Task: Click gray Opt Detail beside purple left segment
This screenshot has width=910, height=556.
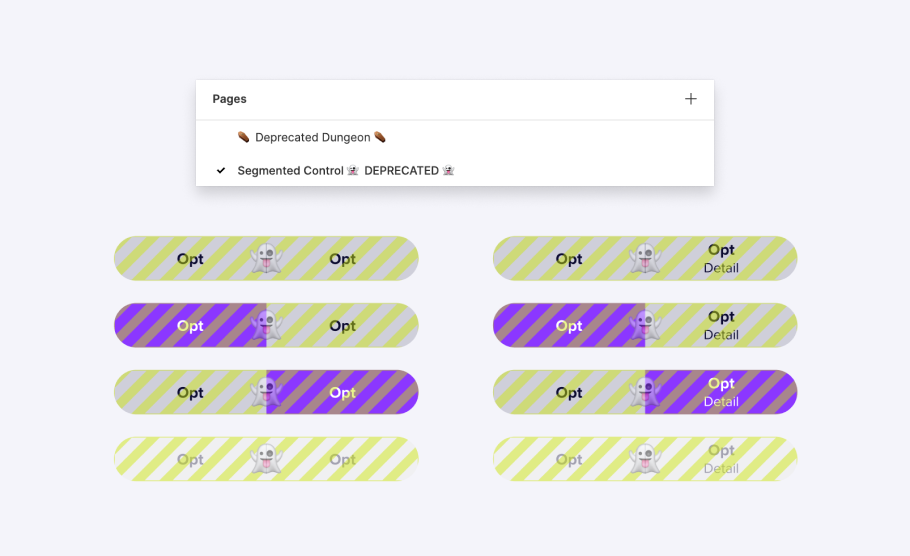Action: [721, 325]
